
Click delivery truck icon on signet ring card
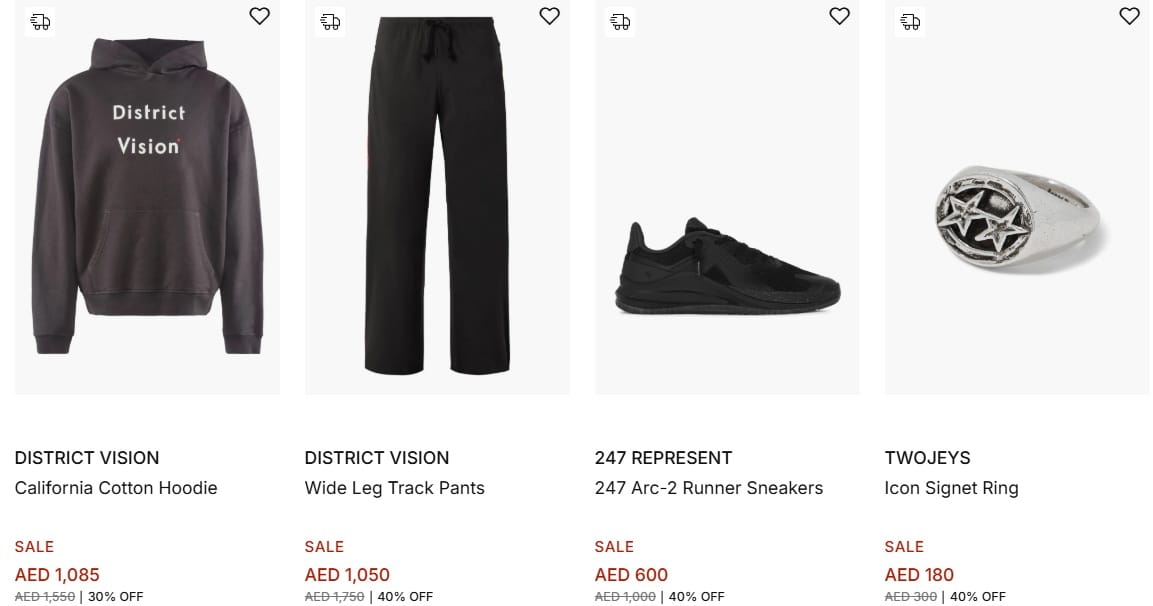pyautogui.click(x=910, y=21)
